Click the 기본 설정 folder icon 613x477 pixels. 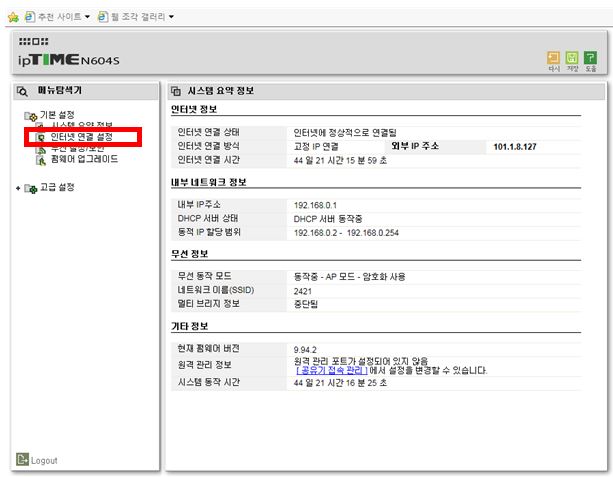pyautogui.click(x=30, y=116)
